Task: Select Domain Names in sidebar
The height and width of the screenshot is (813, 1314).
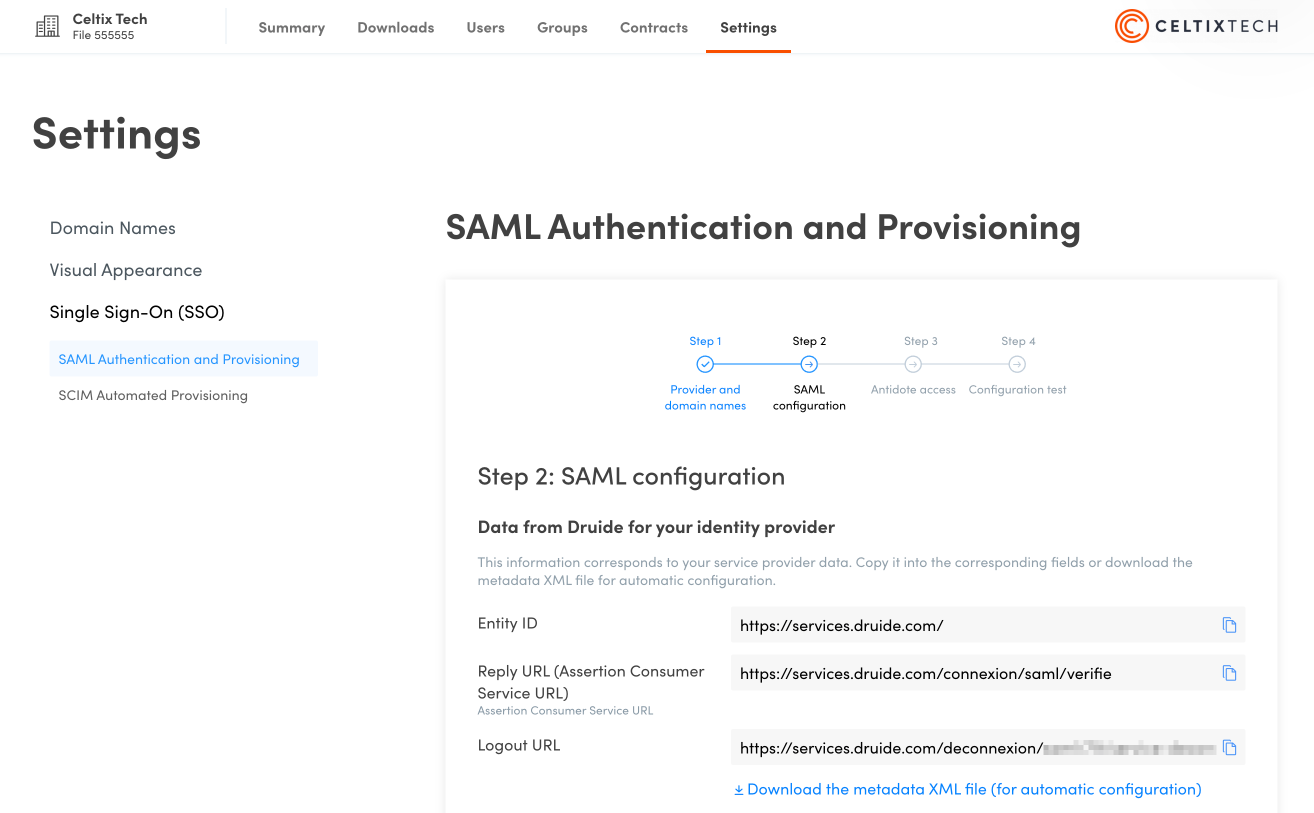Action: coord(112,228)
